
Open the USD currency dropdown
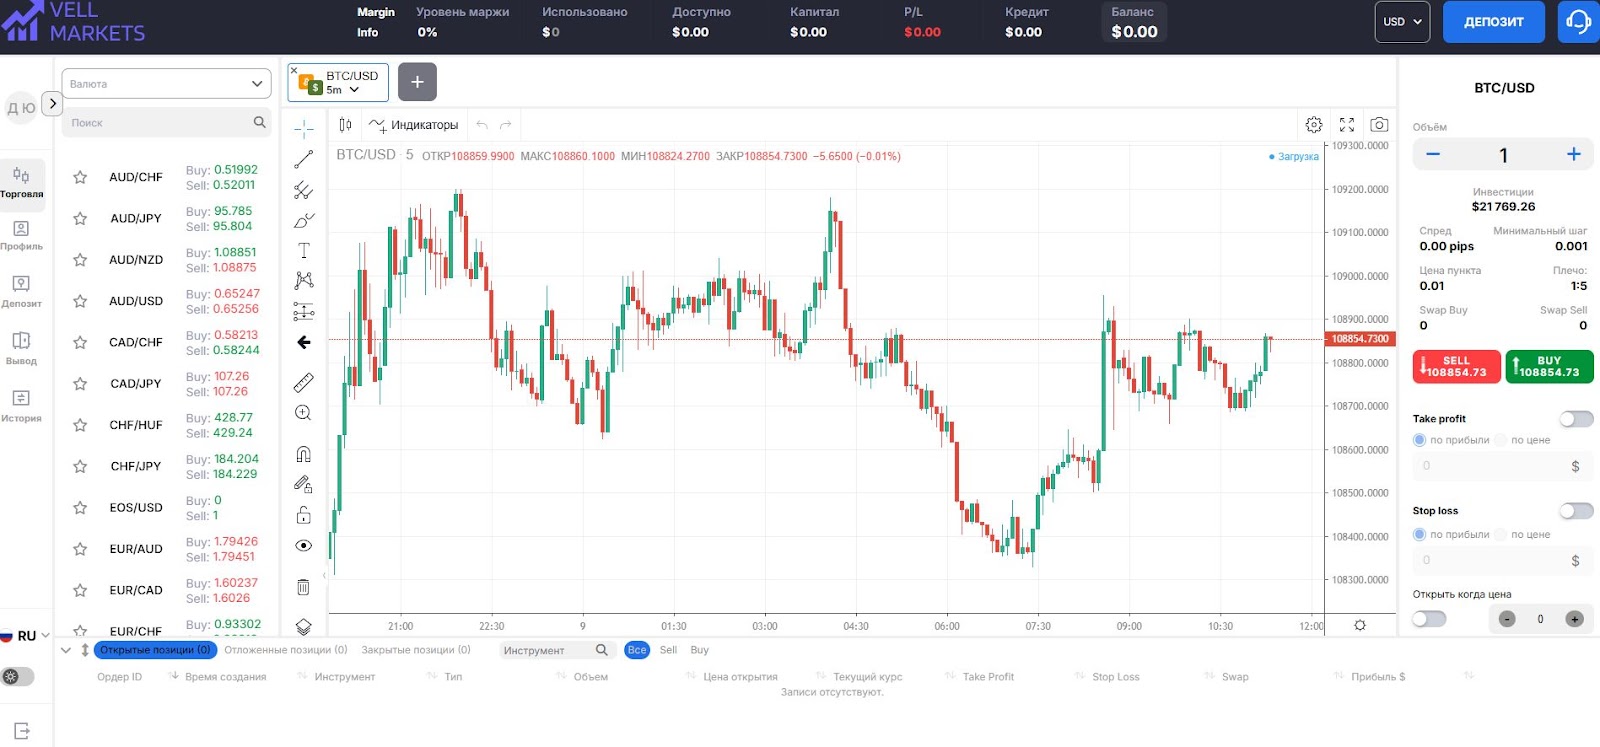tap(1402, 21)
